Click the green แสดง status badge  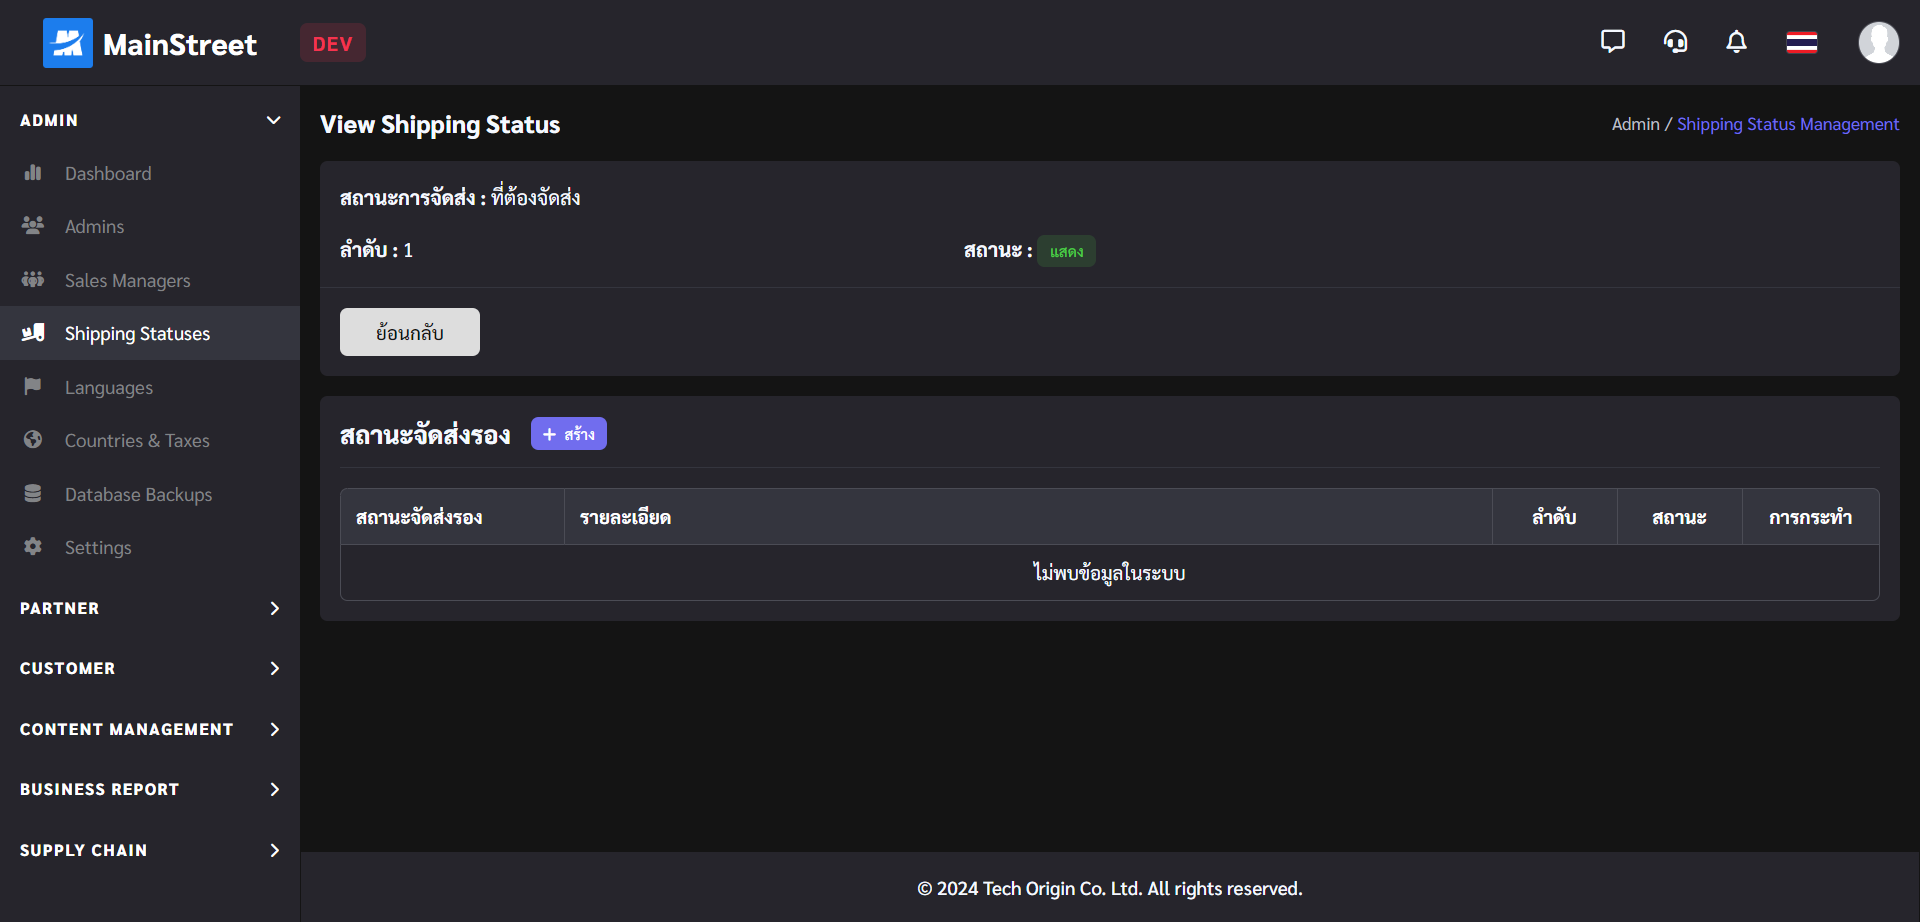click(x=1066, y=251)
